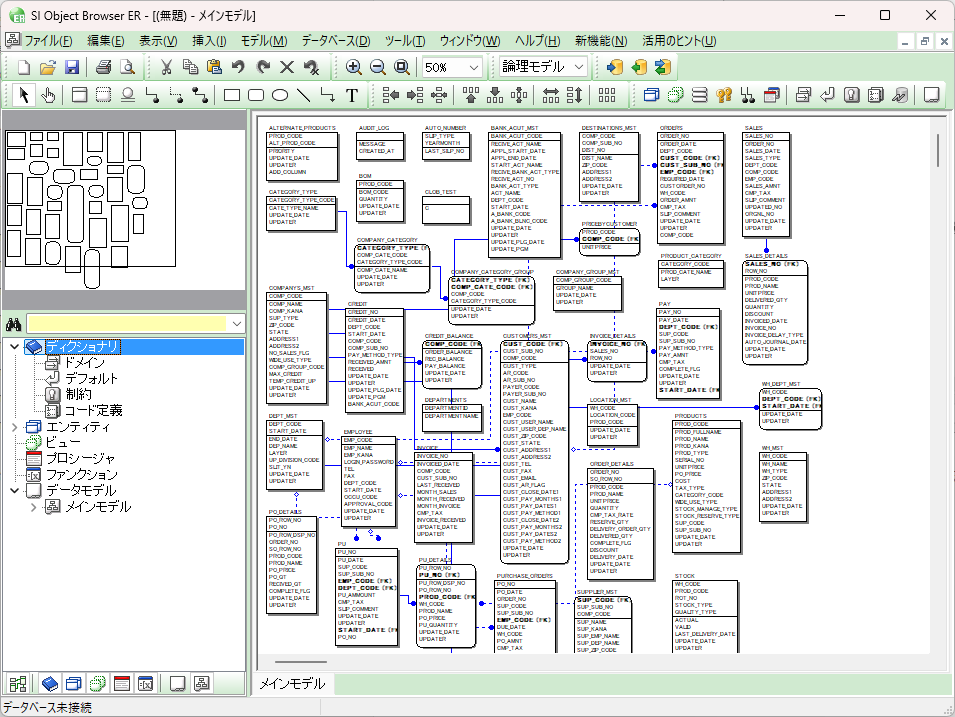Open the 編集(E) menu
This screenshot has height=717, width=955.
(x=106, y=41)
